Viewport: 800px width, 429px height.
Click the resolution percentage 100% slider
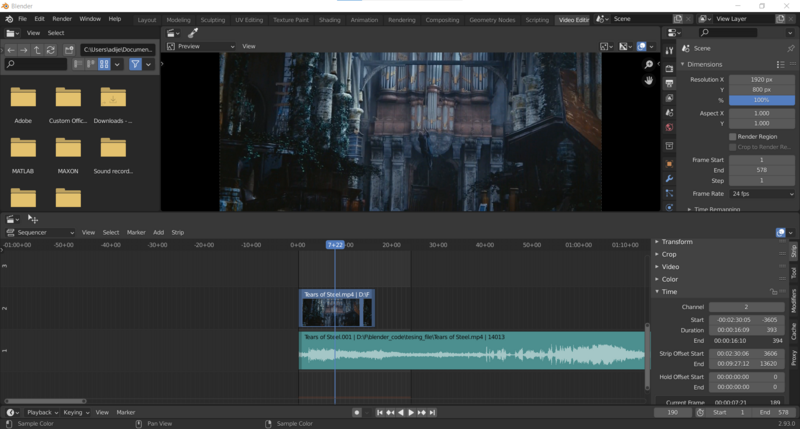[762, 101]
